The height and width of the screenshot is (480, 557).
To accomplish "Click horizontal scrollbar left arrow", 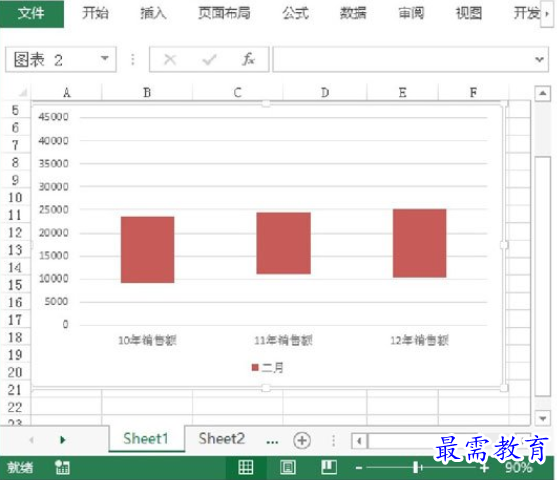I will pos(359,441).
